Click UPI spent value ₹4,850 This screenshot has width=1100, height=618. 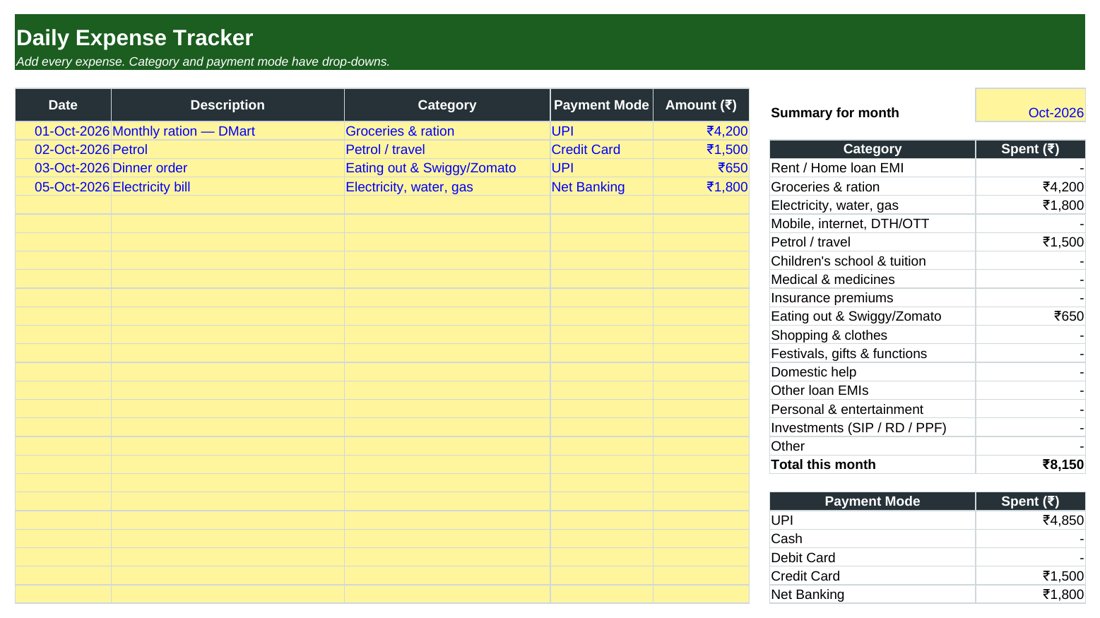click(x=1063, y=520)
